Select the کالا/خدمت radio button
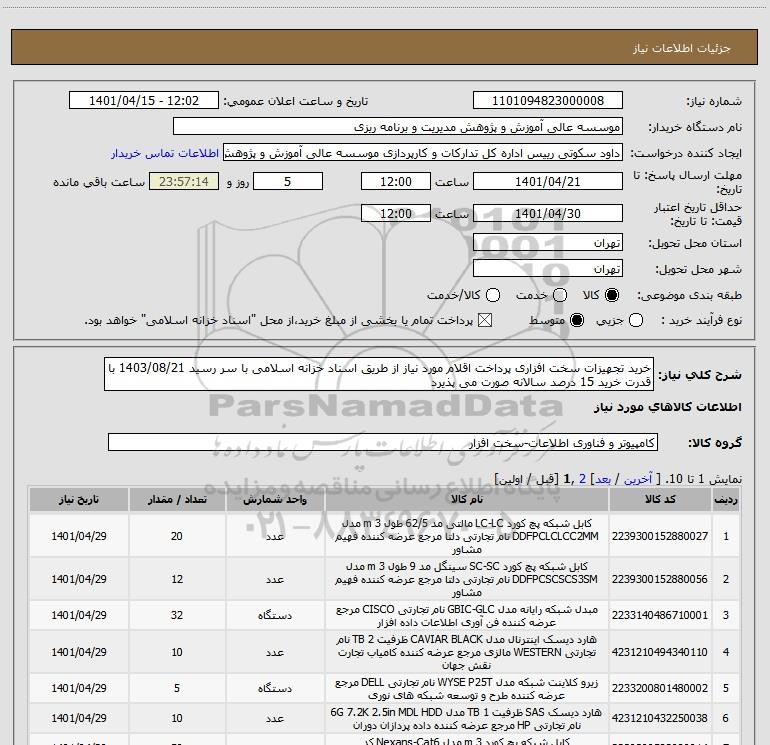The width and height of the screenshot is (770, 745). click(x=493, y=295)
